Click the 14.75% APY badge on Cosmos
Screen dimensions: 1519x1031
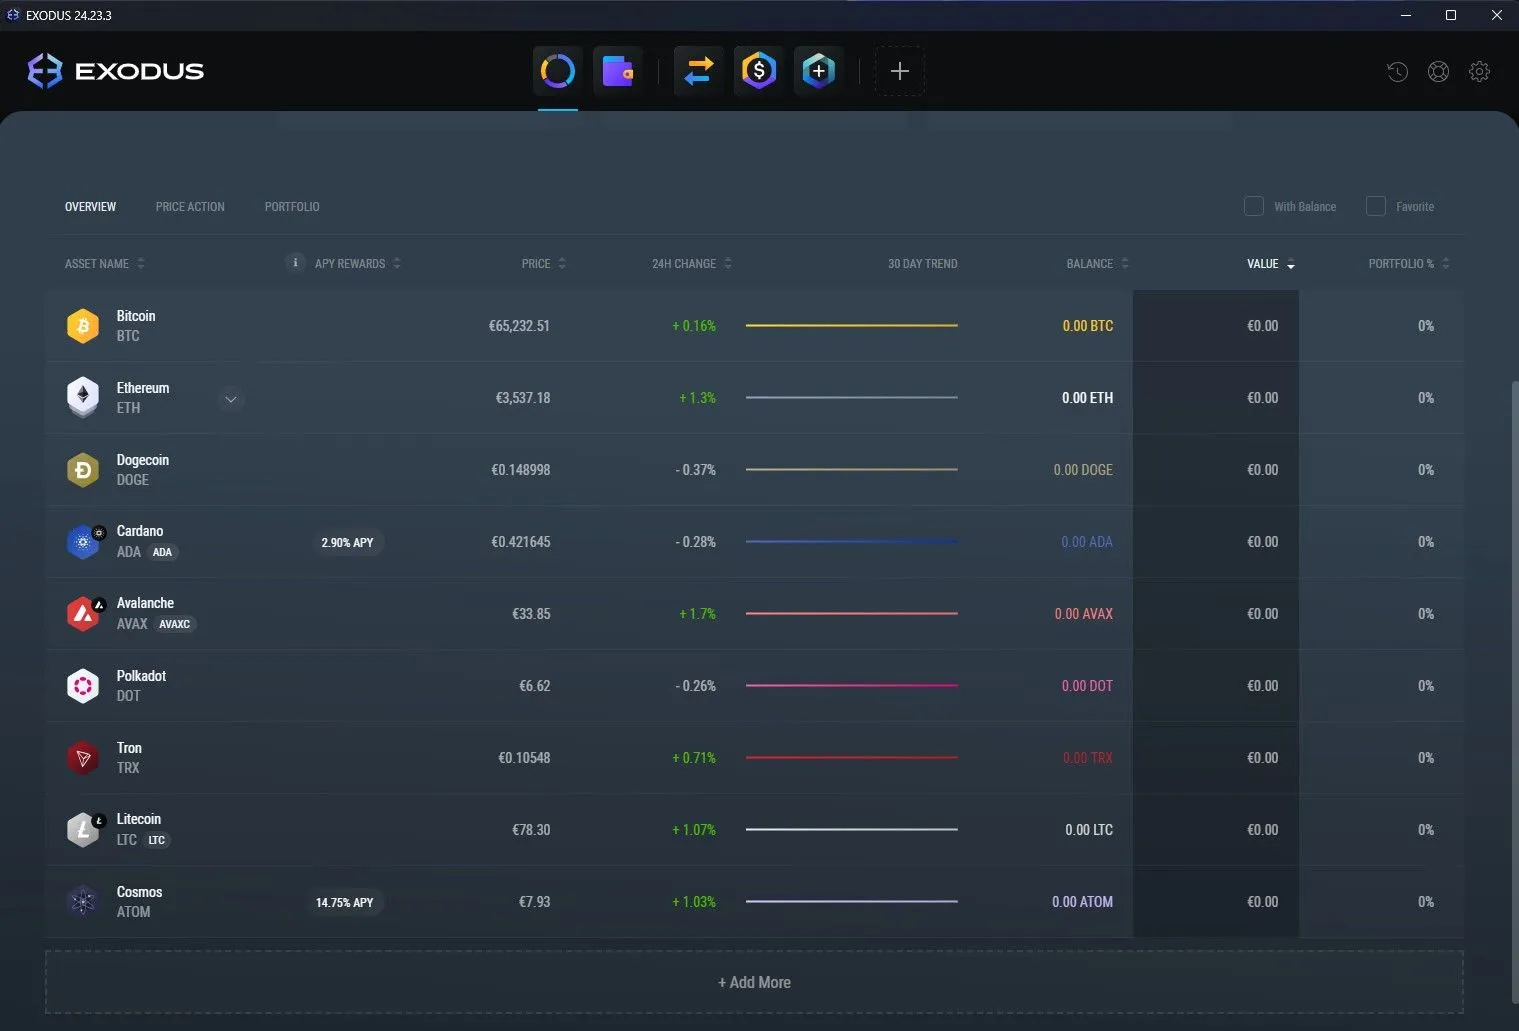coord(346,902)
